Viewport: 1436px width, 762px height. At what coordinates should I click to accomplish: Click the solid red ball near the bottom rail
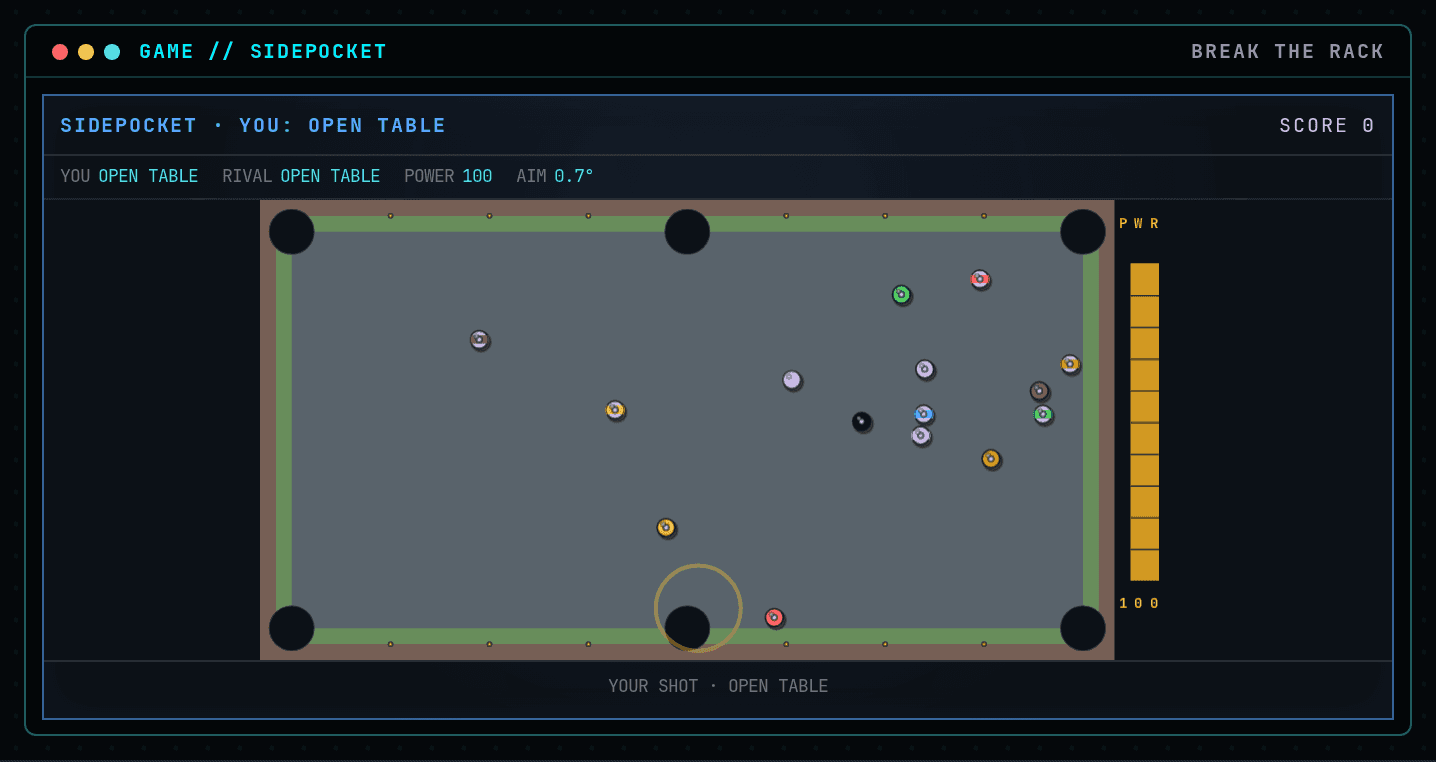[774, 617]
